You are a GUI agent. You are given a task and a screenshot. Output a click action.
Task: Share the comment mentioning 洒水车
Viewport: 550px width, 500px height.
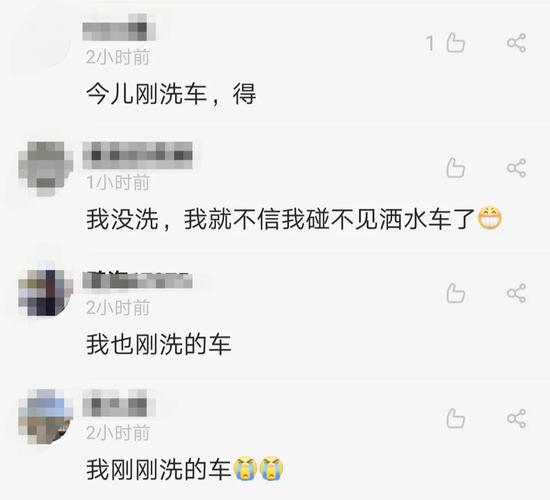pos(516,168)
